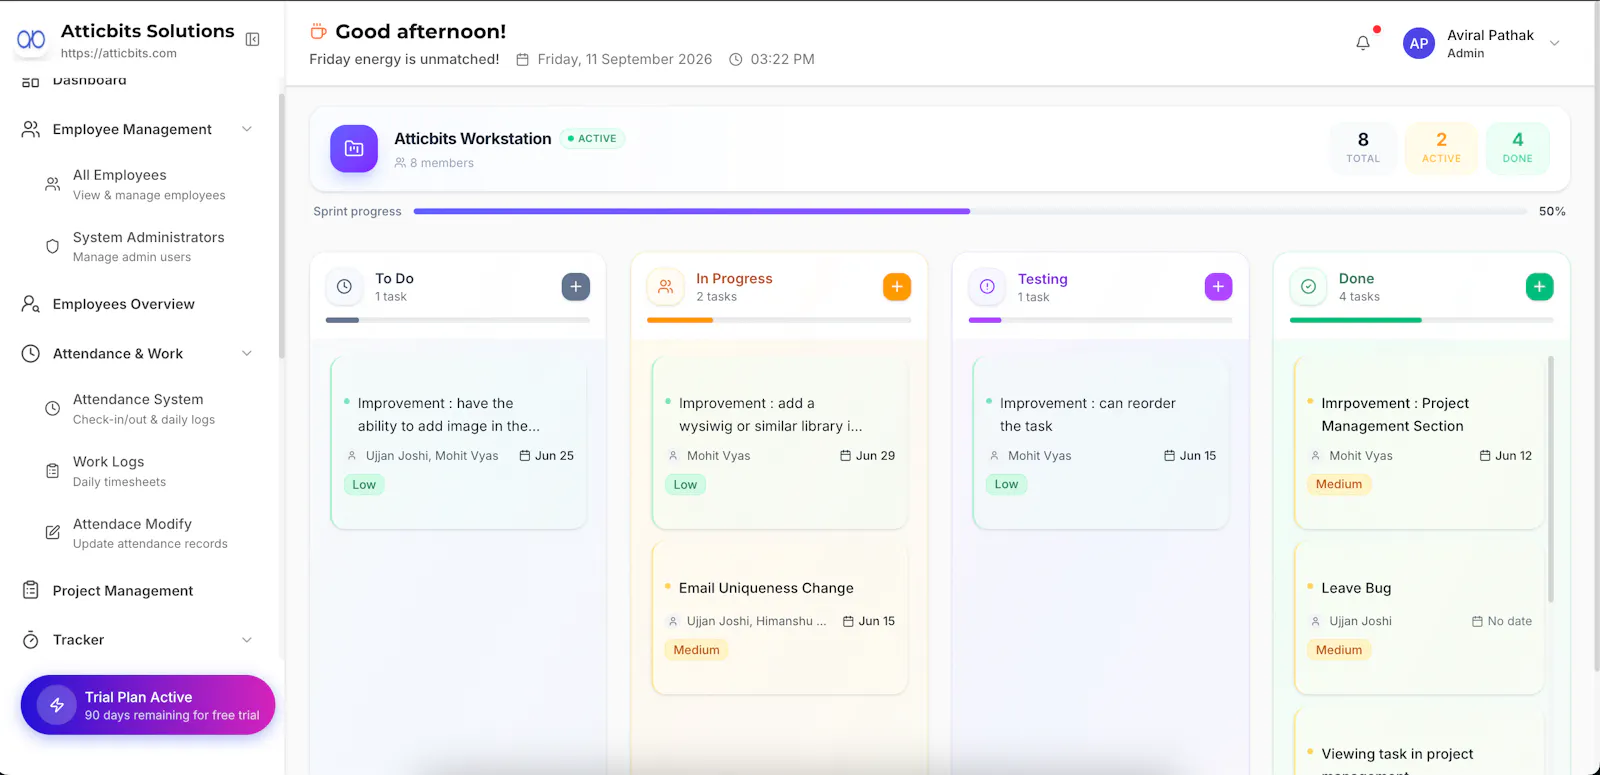Click the All Employees icon in sidebar
The height and width of the screenshot is (775, 1600).
click(x=53, y=184)
